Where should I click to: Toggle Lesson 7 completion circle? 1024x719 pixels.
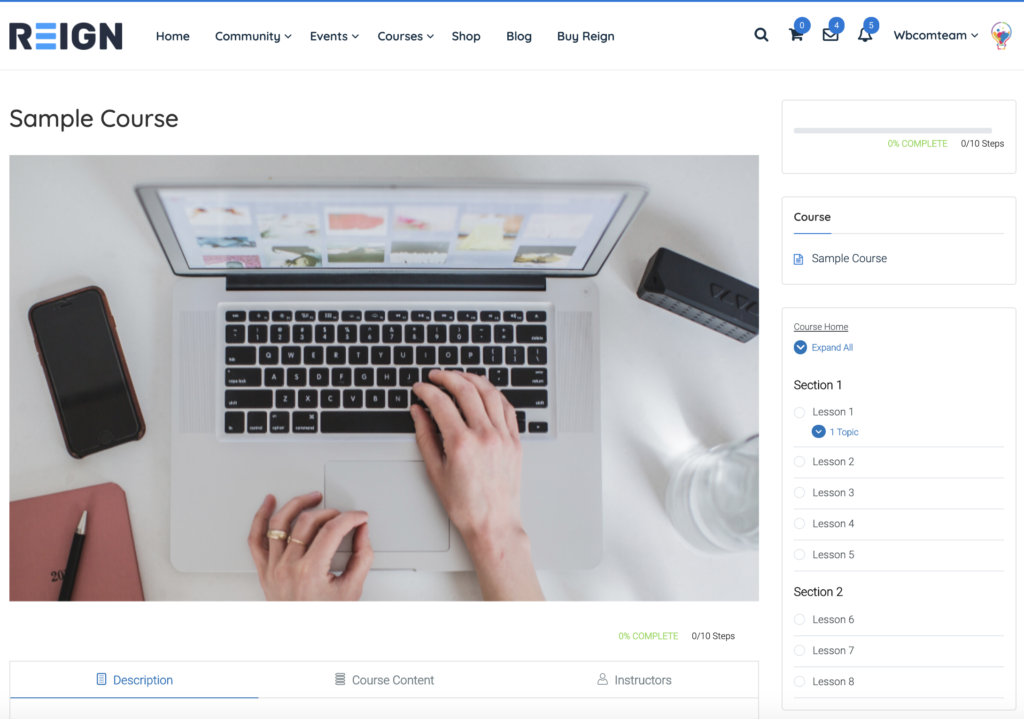(799, 650)
